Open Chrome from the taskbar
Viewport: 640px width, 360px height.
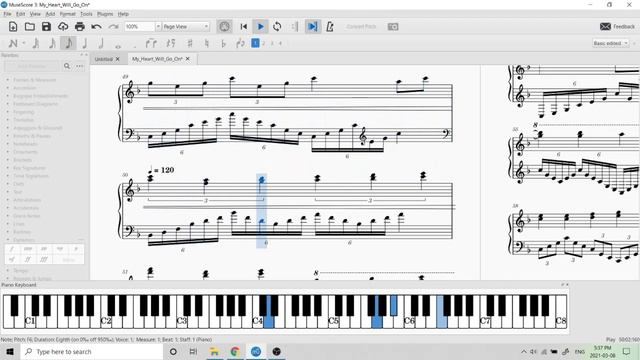point(235,351)
